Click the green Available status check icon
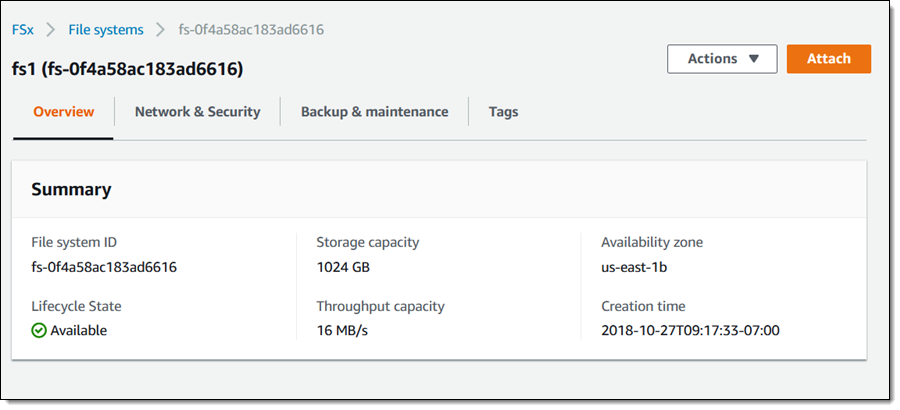The height and width of the screenshot is (410, 900). tap(39, 330)
